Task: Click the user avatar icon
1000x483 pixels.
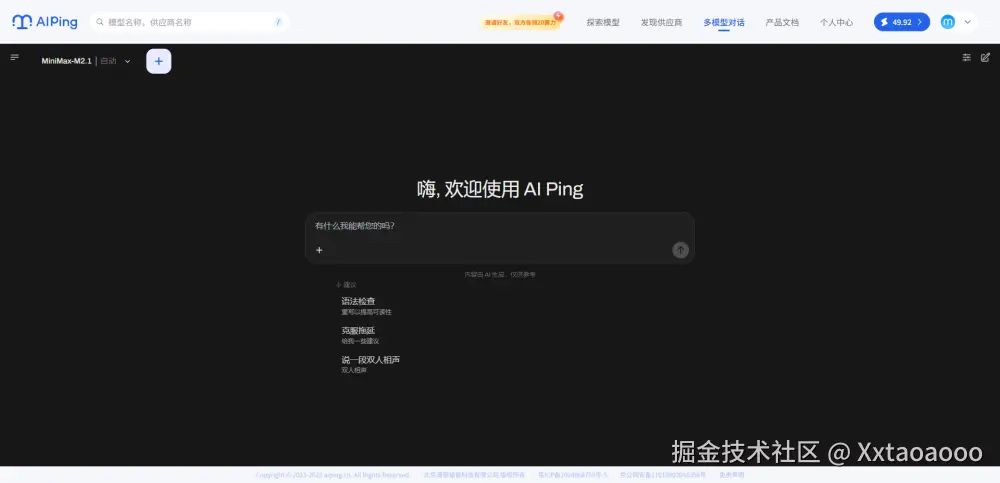Action: click(948, 22)
